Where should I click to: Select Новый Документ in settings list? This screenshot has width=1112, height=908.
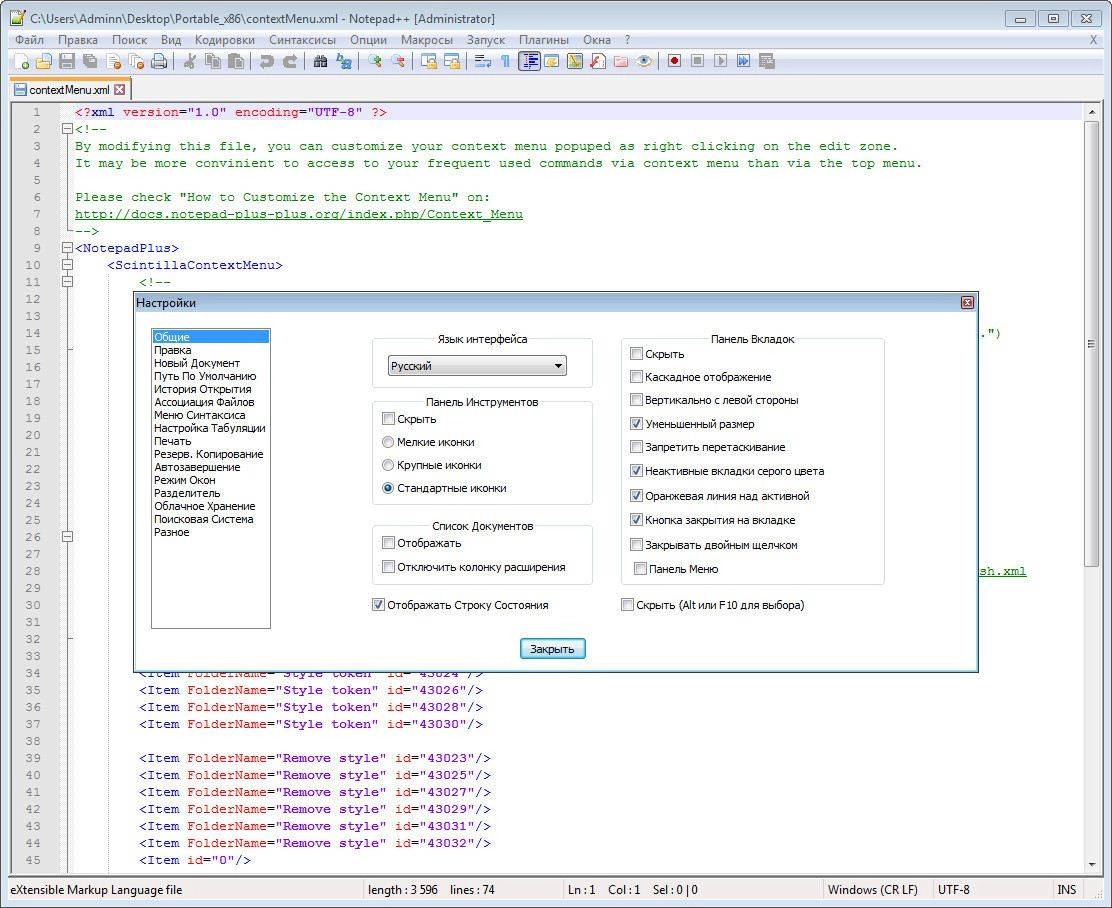click(x=197, y=363)
